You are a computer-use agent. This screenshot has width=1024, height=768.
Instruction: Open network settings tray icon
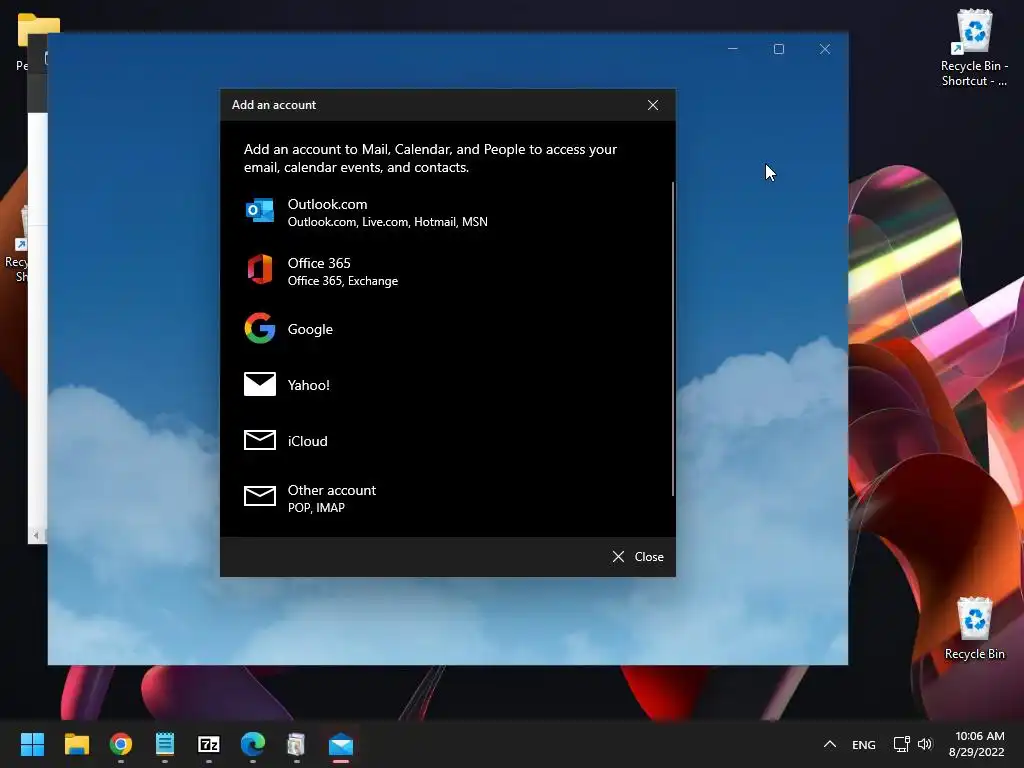[902, 744]
